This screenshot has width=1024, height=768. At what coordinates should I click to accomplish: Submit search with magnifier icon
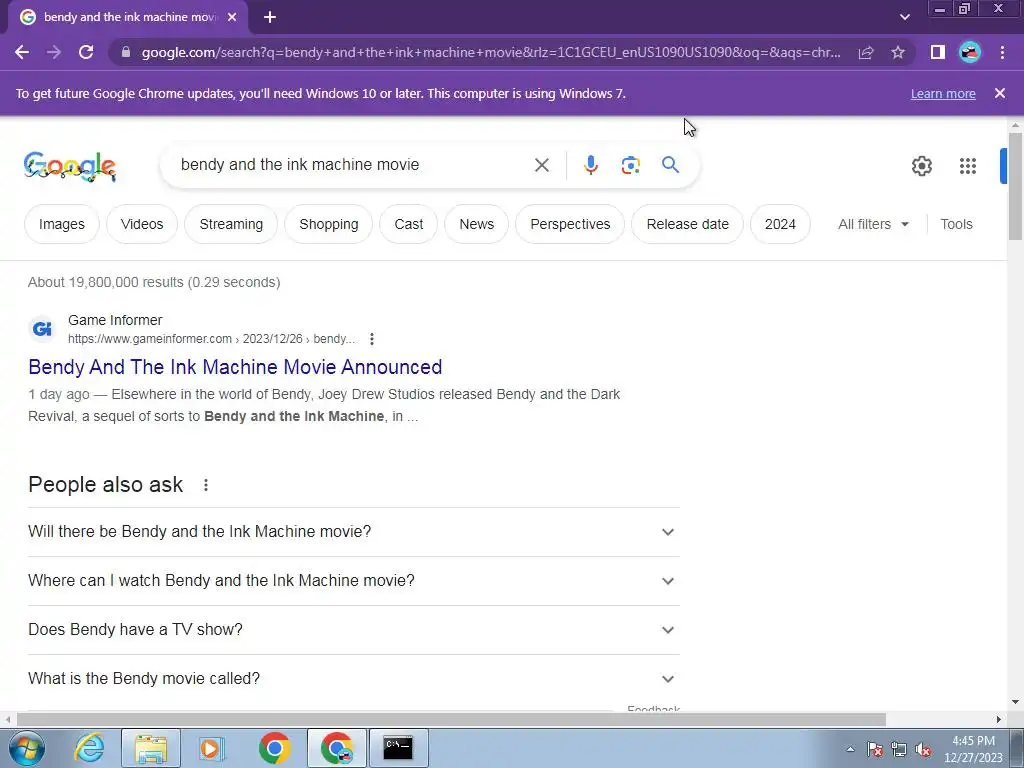[671, 165]
